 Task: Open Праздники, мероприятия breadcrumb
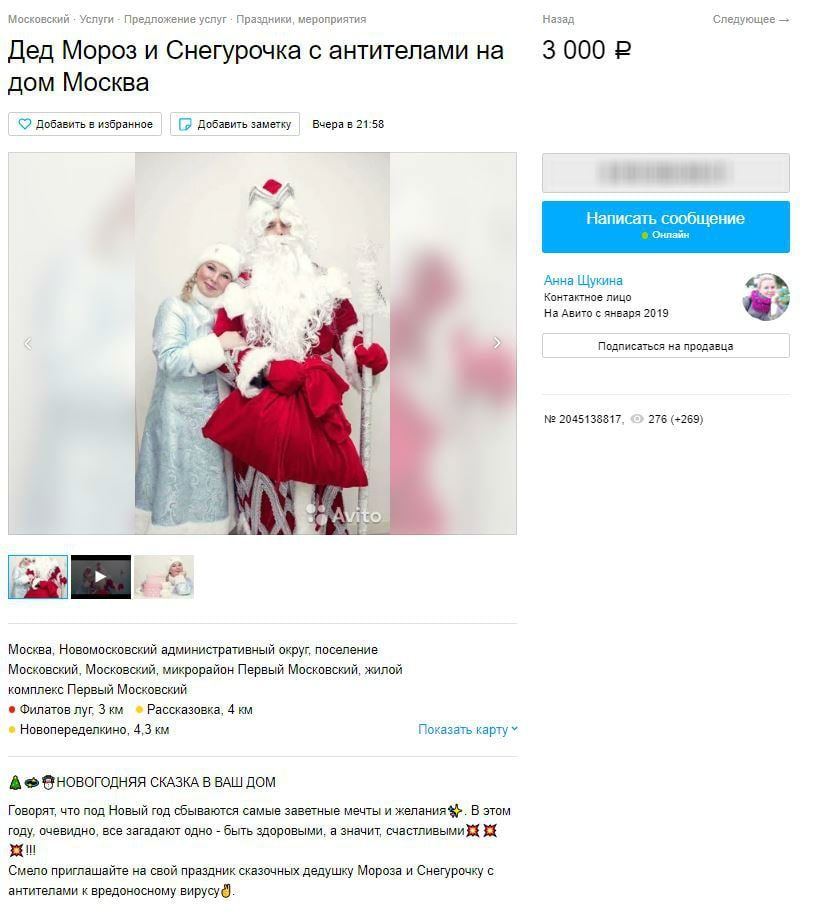click(x=301, y=19)
